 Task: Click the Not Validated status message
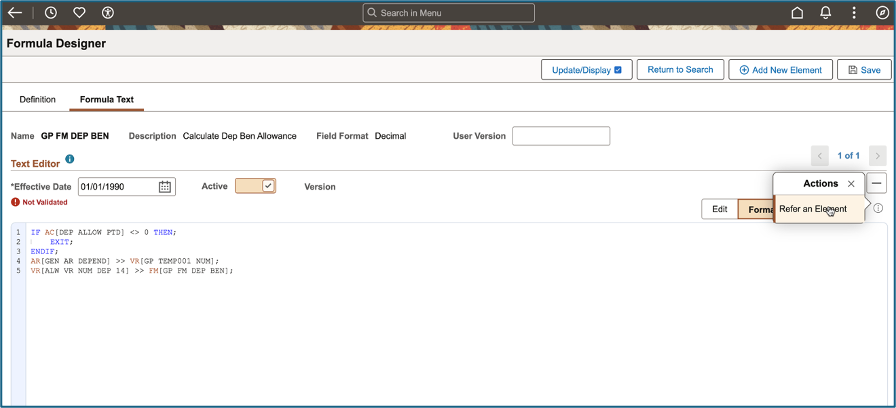(39, 202)
